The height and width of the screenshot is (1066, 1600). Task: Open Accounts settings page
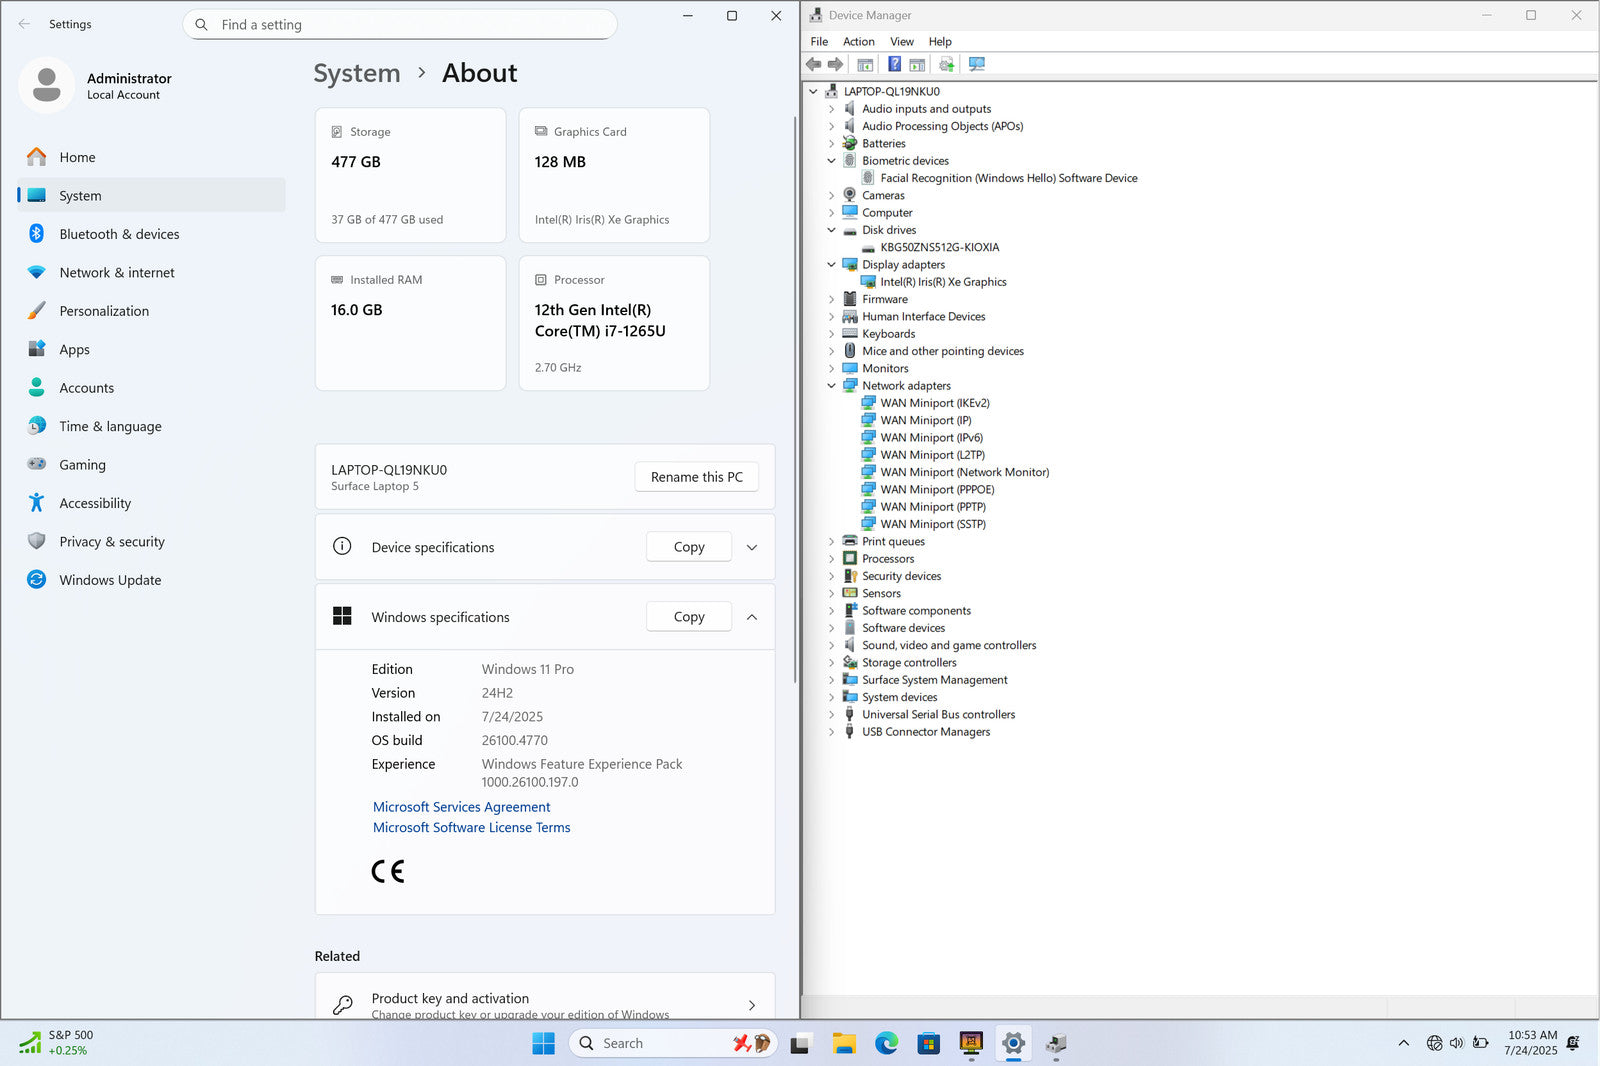151,388
